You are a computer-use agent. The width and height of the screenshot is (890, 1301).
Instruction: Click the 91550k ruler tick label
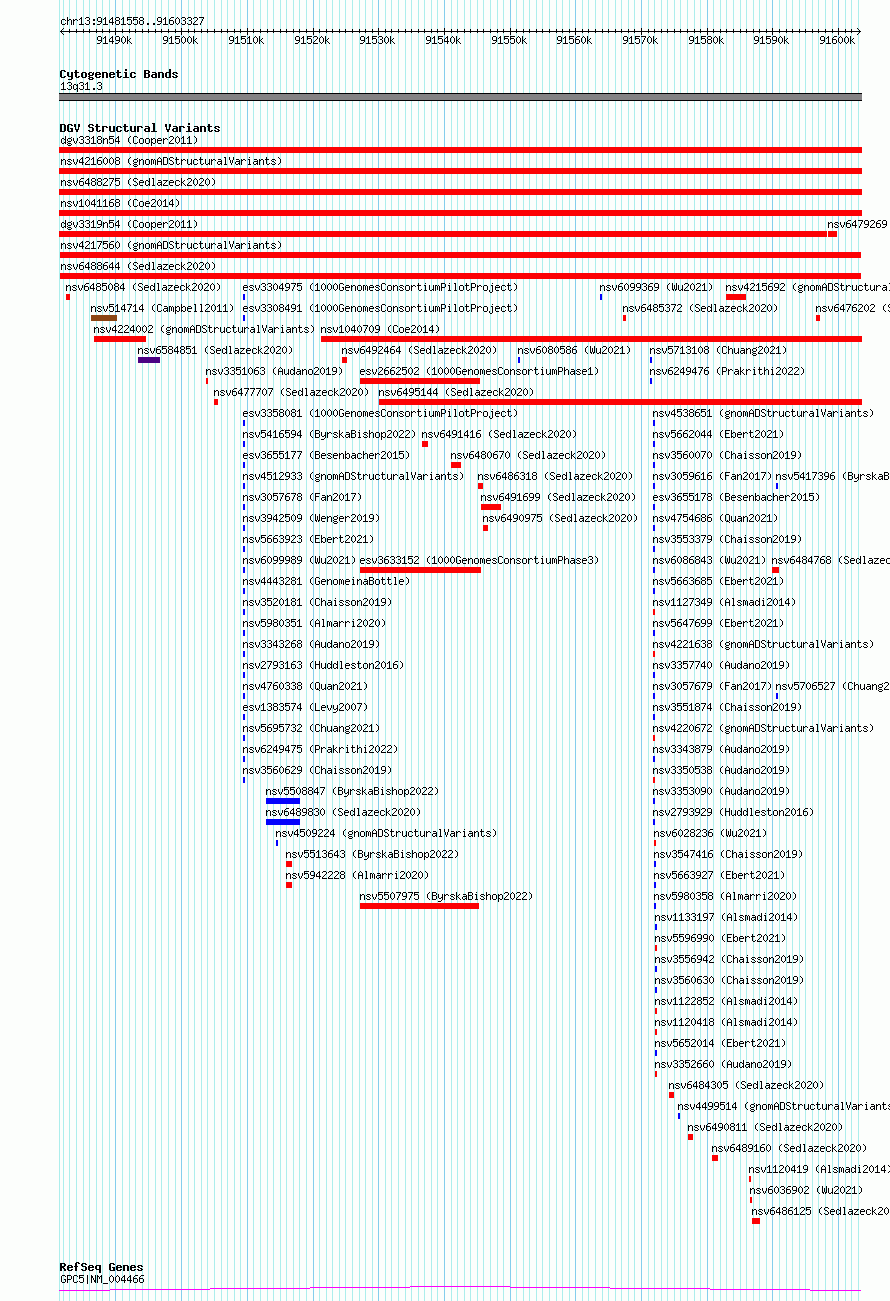[x=509, y=40]
